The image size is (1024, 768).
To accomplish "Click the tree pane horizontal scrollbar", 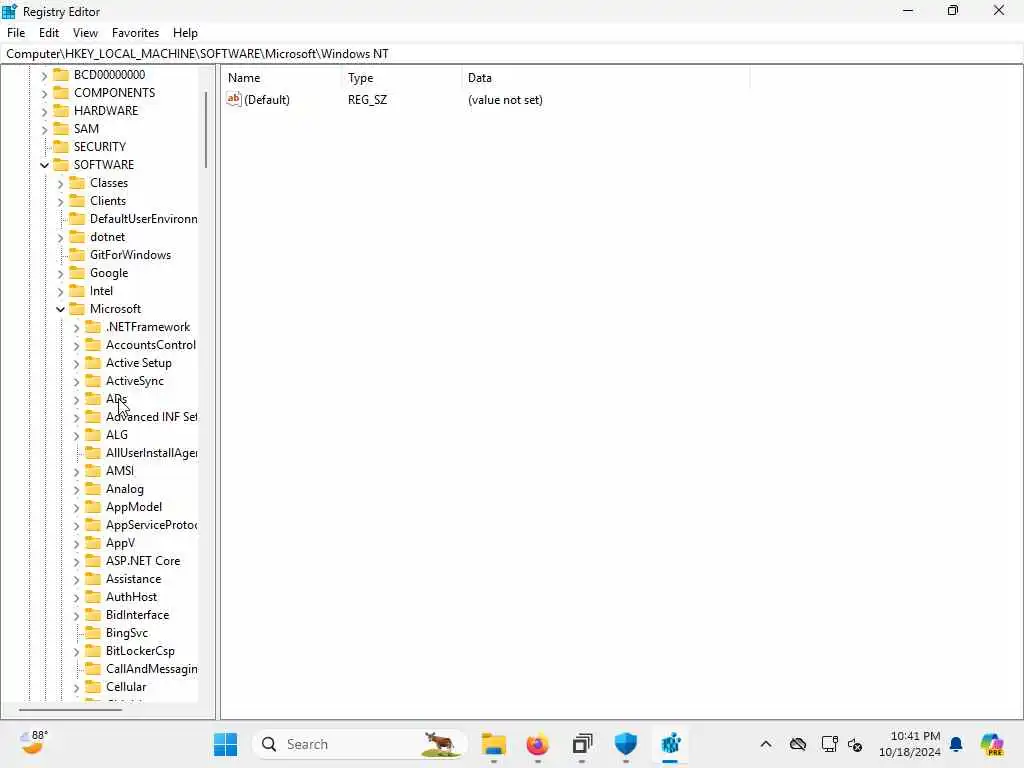I will pyautogui.click(x=71, y=709).
